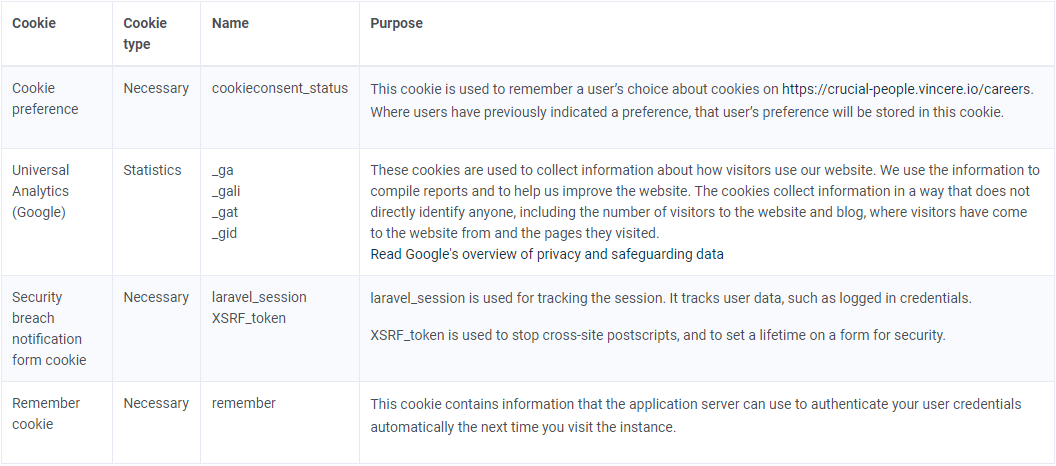Select the Universal Analytics (Google) row label
The height and width of the screenshot is (466, 1056).
[40, 191]
